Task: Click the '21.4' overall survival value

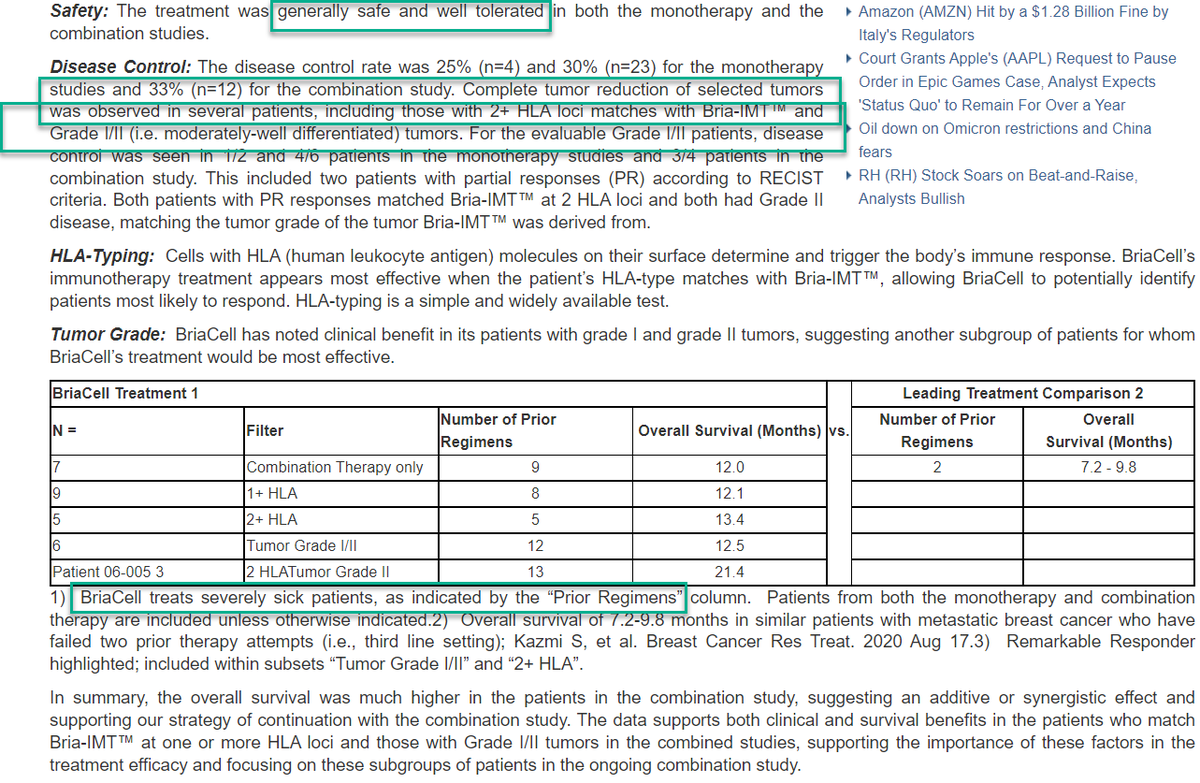Action: tap(730, 571)
